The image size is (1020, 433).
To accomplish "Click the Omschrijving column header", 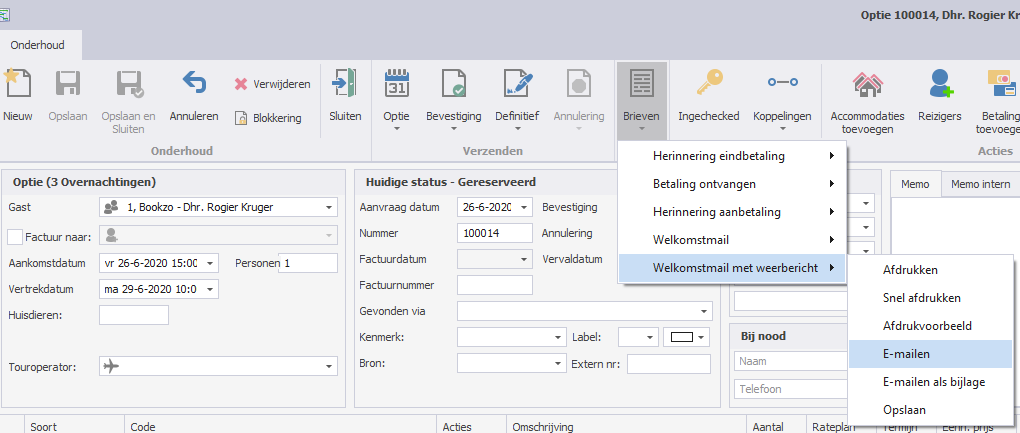I will pos(626,425).
